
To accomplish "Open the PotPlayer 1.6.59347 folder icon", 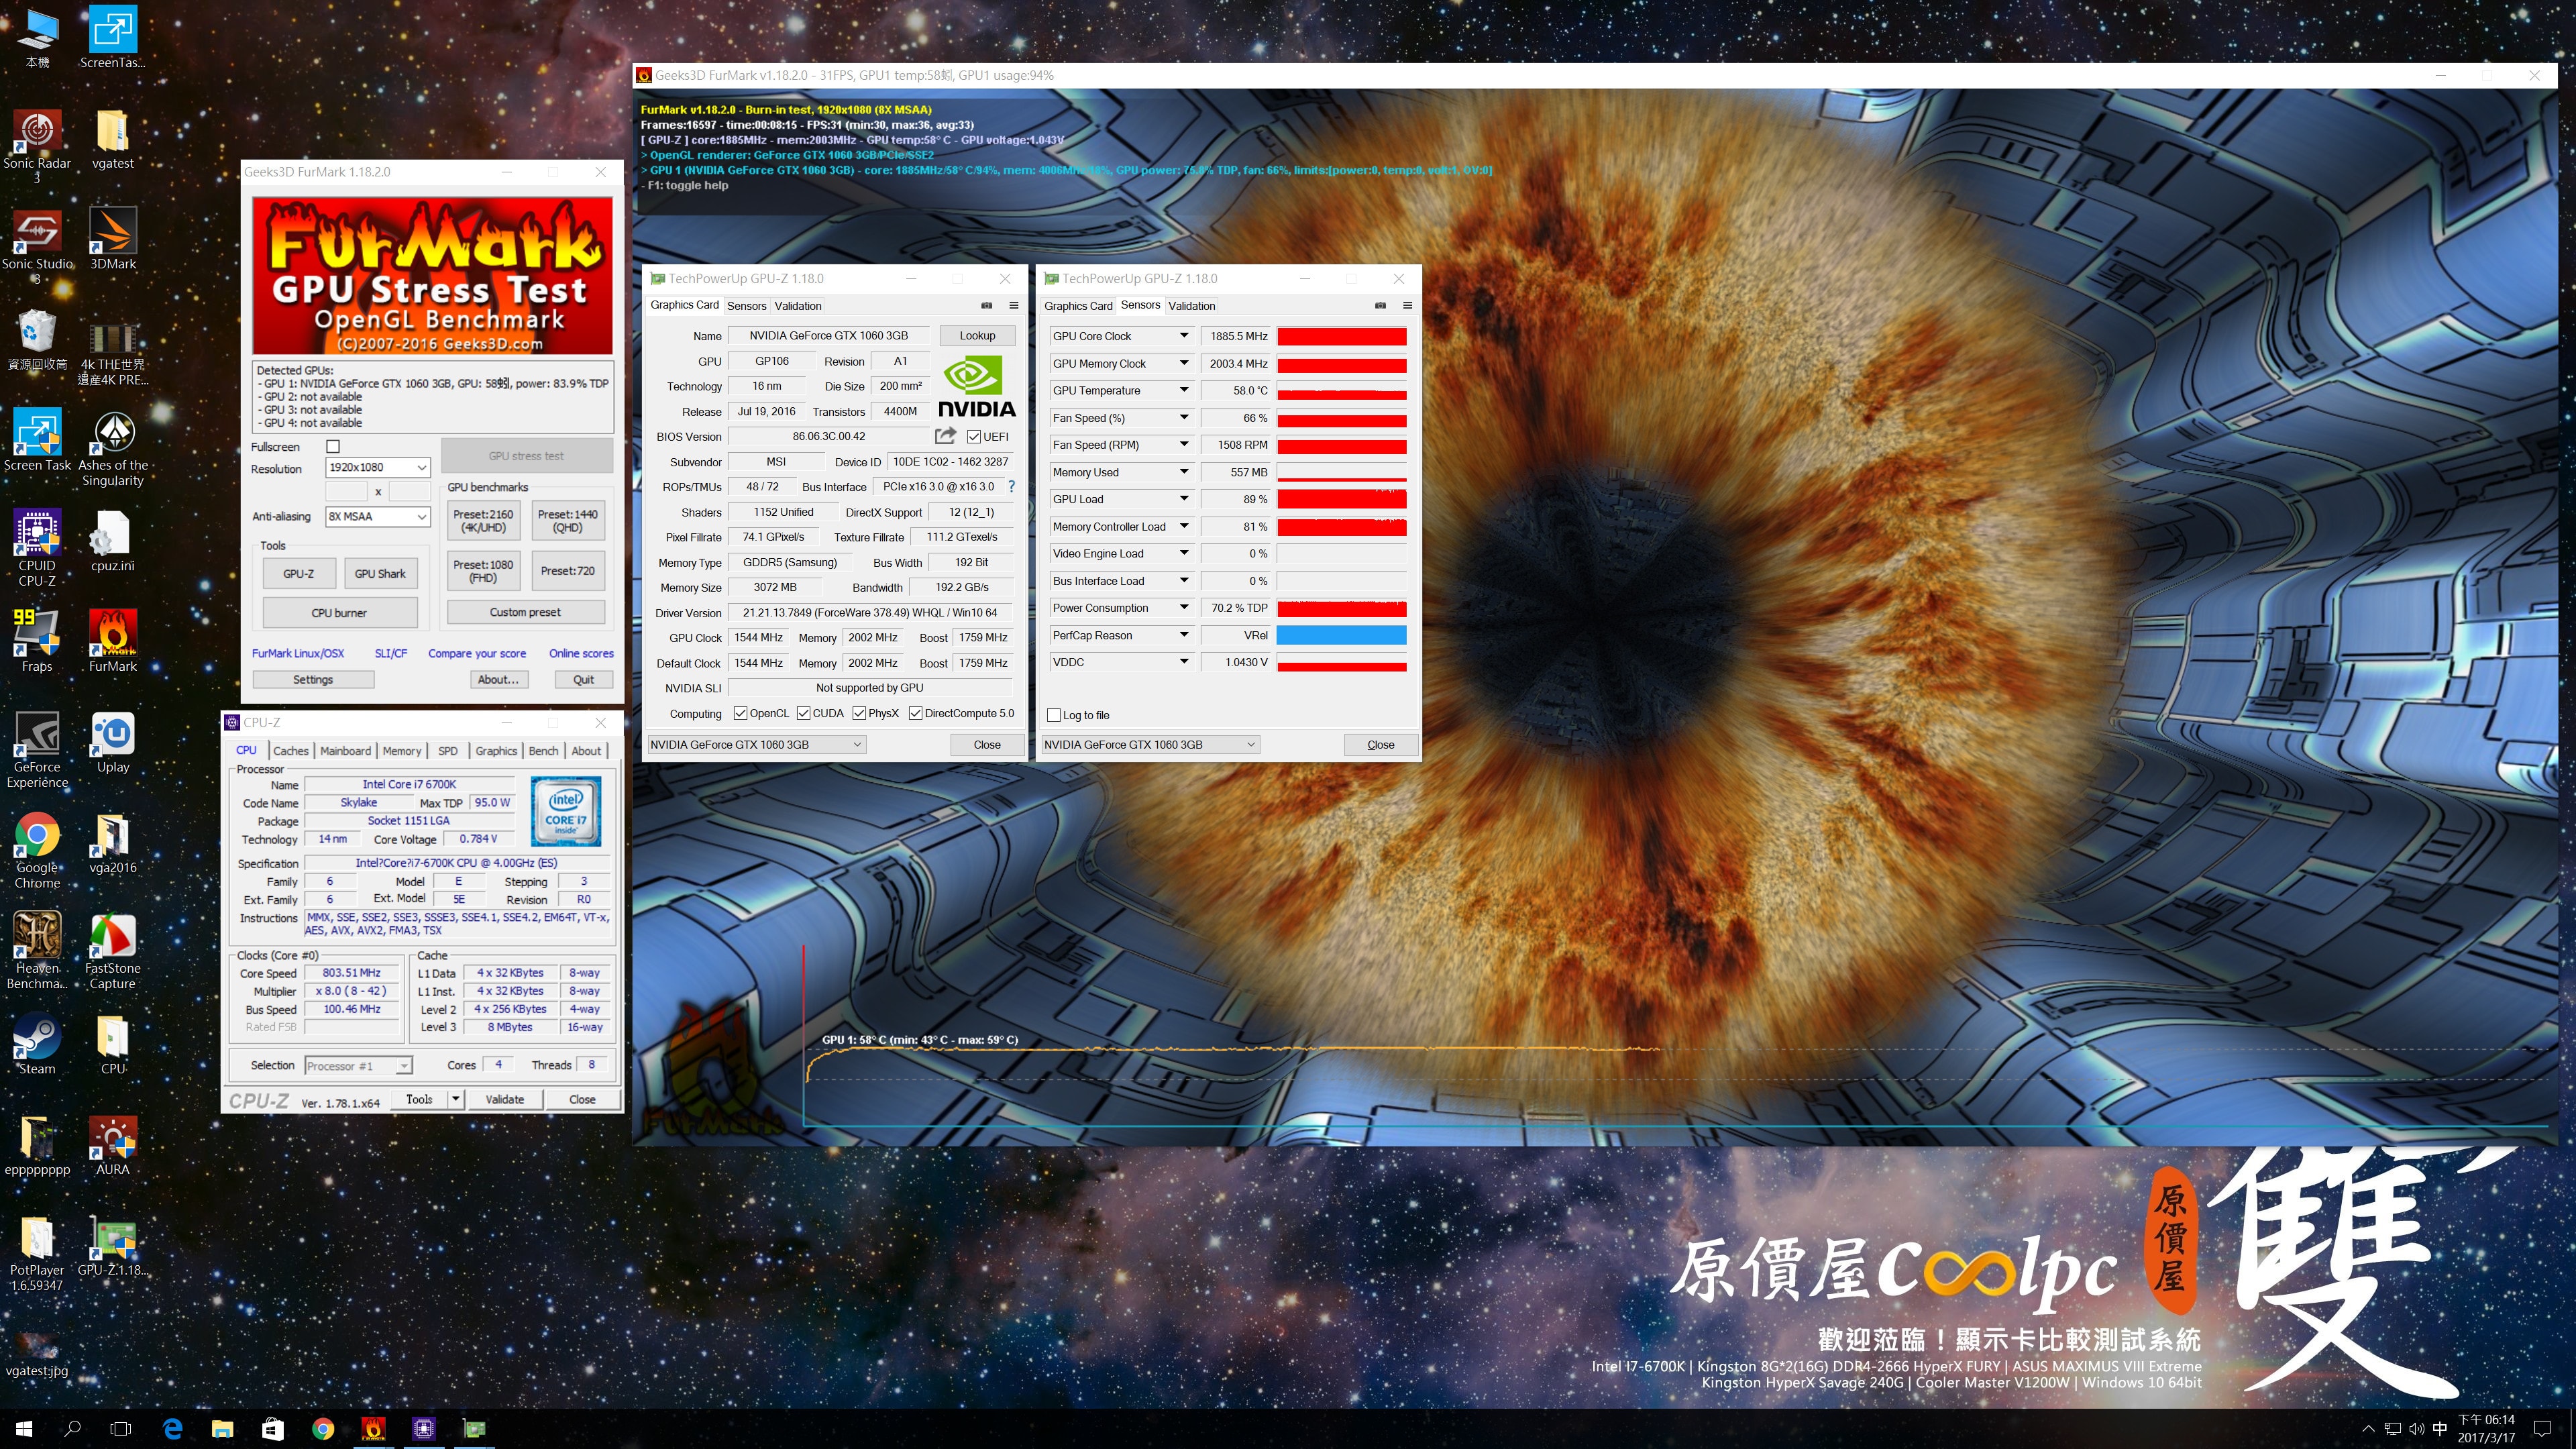I will coord(37,1254).
